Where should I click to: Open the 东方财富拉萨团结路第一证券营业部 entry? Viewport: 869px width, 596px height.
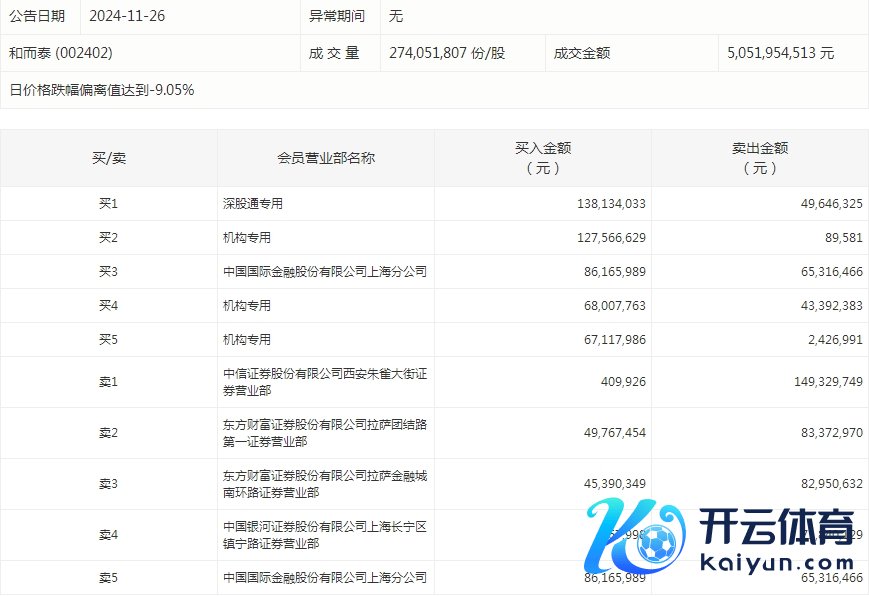pyautogui.click(x=324, y=433)
